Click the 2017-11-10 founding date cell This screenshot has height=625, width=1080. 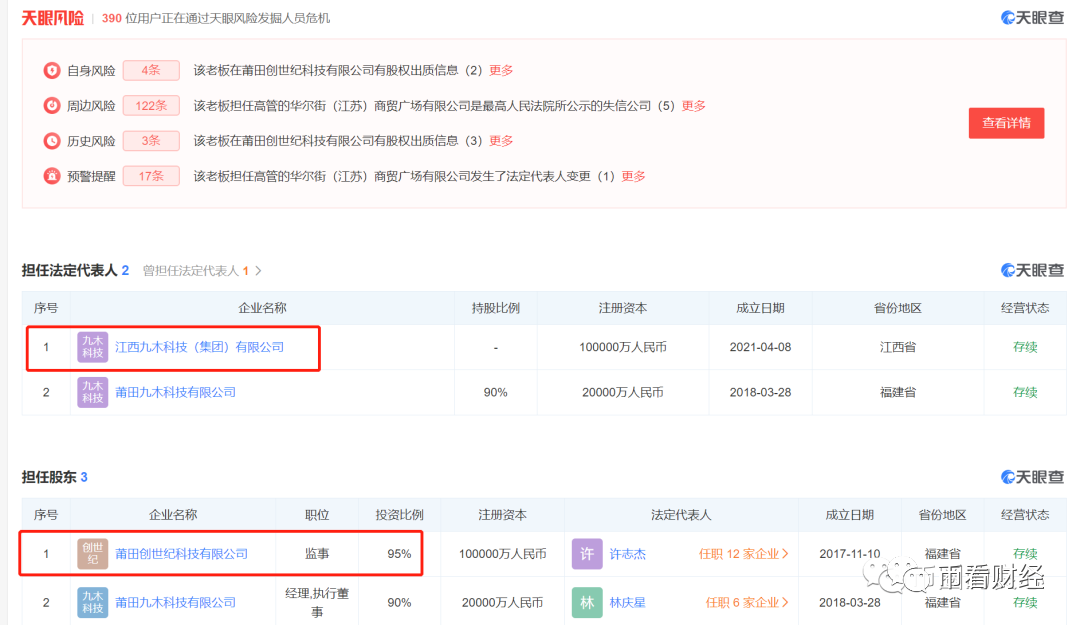click(x=849, y=553)
